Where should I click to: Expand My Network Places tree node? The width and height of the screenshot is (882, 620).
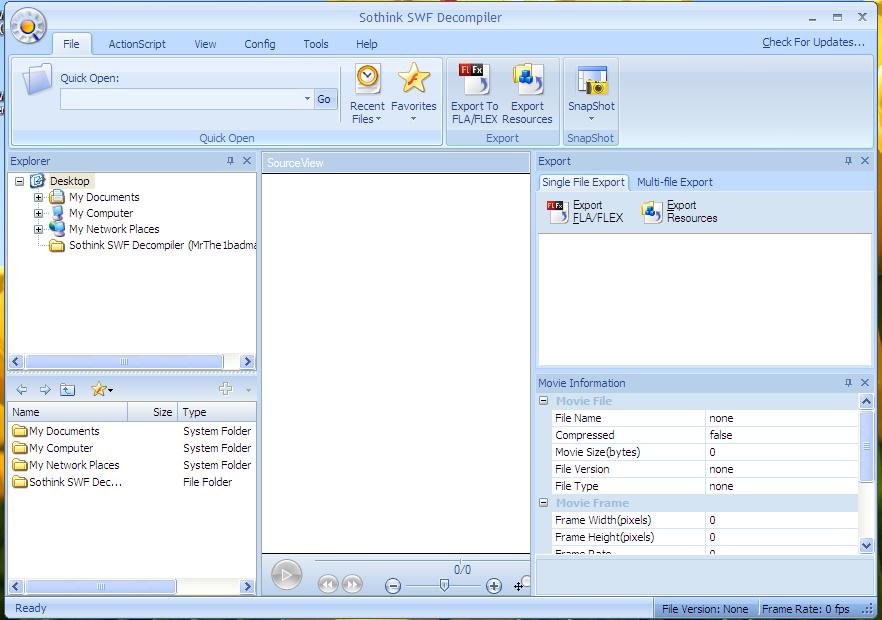[38, 229]
